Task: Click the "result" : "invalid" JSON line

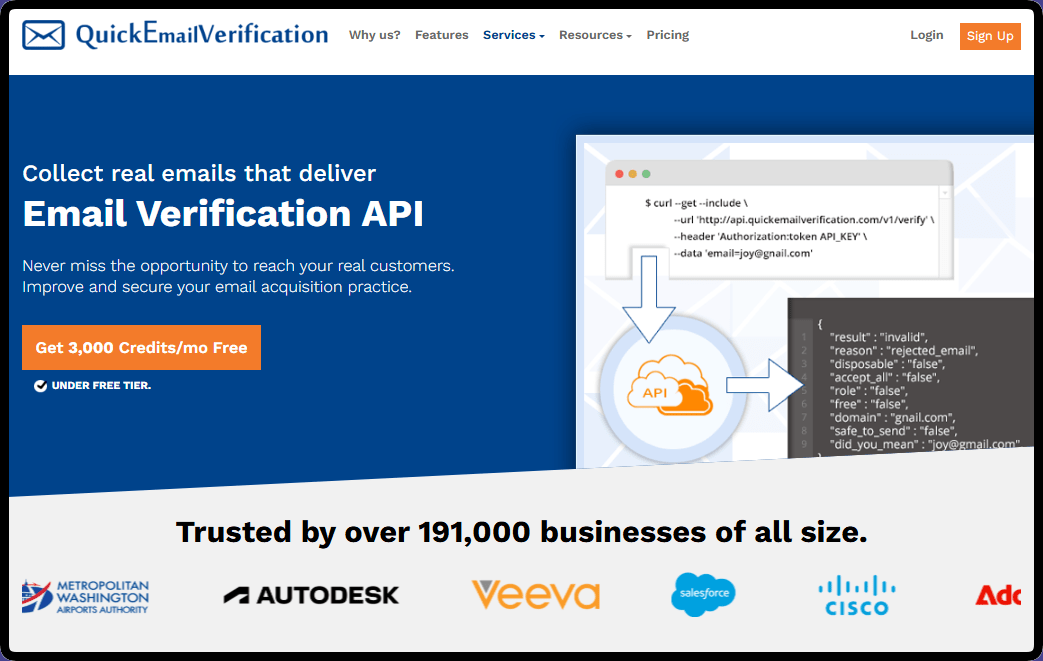Action: [x=878, y=337]
